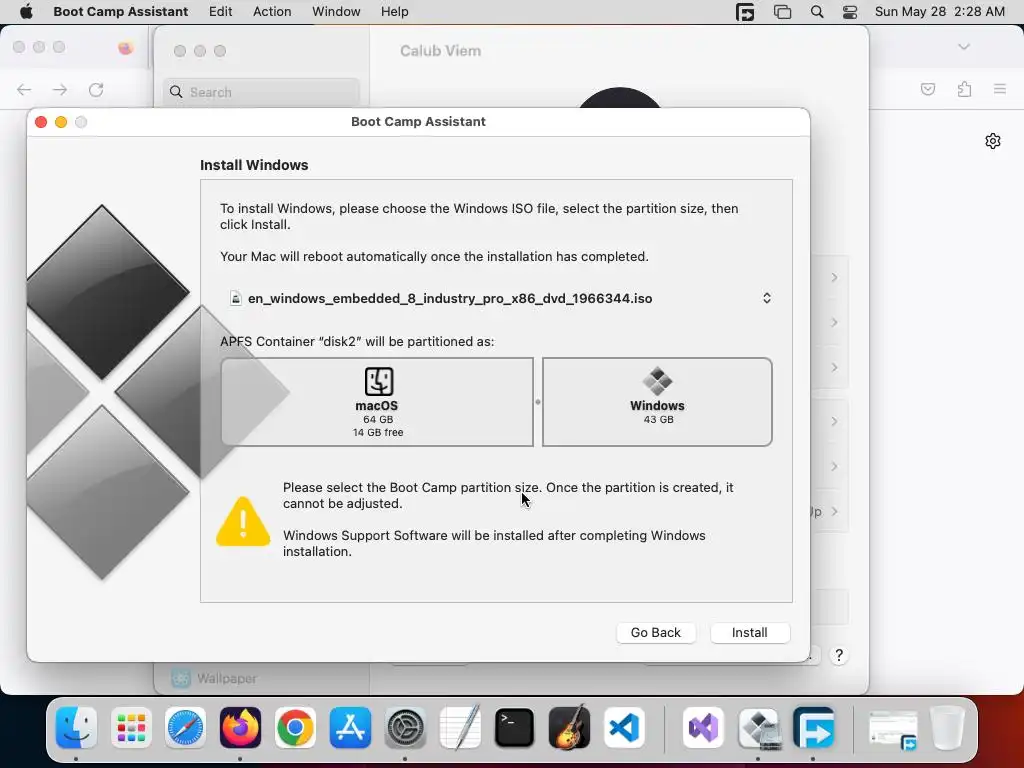Open Firefox extensions puzzle icon
The height and width of the screenshot is (768, 1024).
[x=965, y=89]
